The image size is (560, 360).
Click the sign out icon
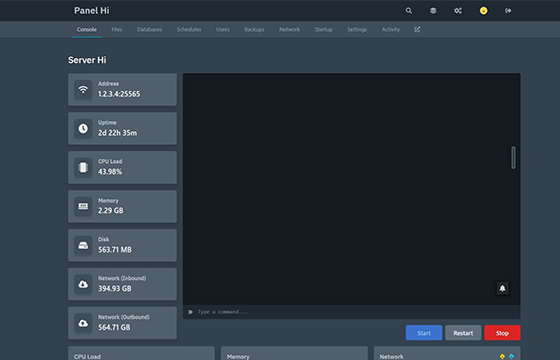(508, 11)
